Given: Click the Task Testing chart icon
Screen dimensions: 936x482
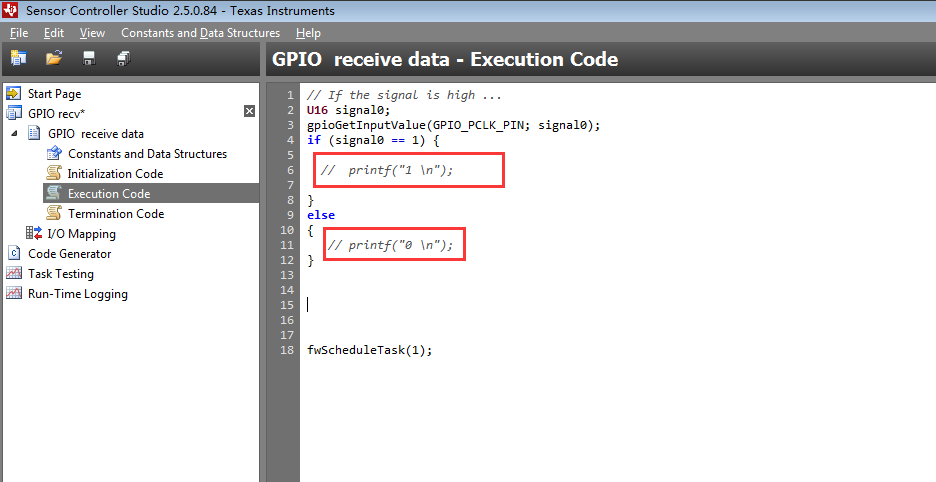Looking at the screenshot, I should pyautogui.click(x=14, y=273).
